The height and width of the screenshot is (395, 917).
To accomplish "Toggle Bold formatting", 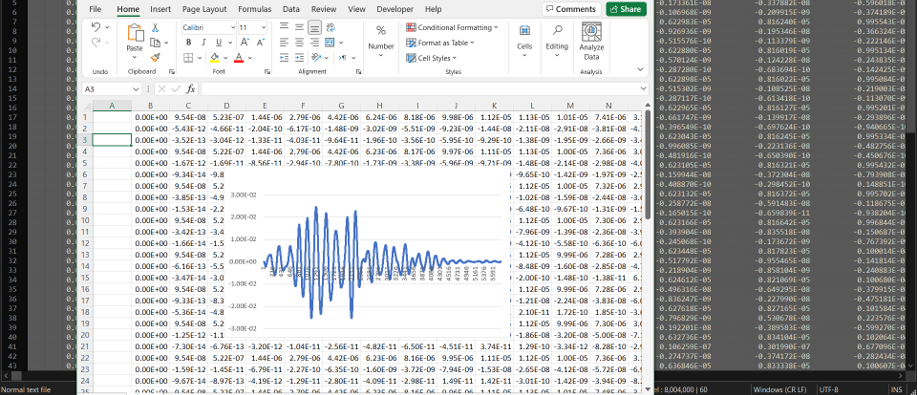I will pos(188,42).
